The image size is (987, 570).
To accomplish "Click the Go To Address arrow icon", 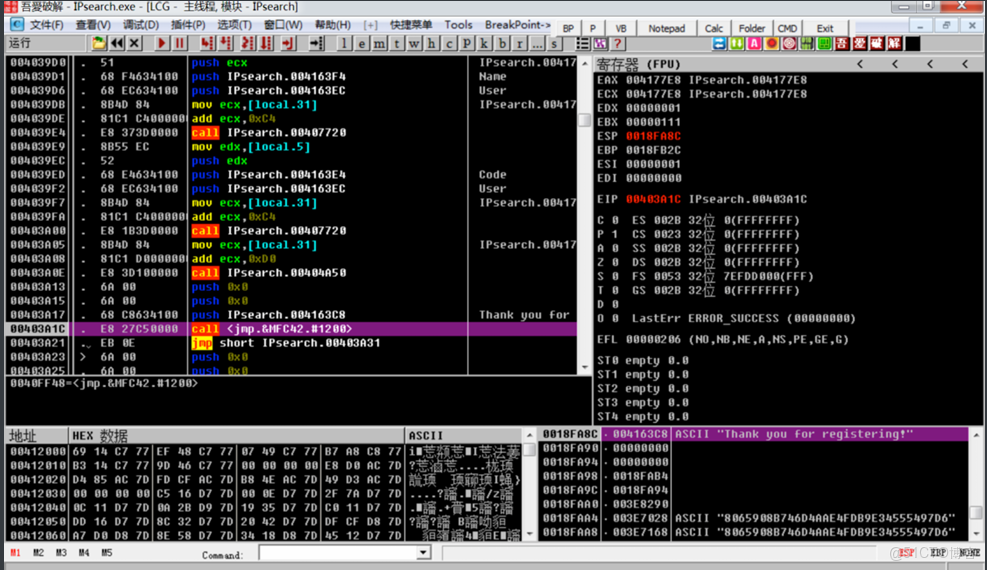I will pyautogui.click(x=317, y=43).
